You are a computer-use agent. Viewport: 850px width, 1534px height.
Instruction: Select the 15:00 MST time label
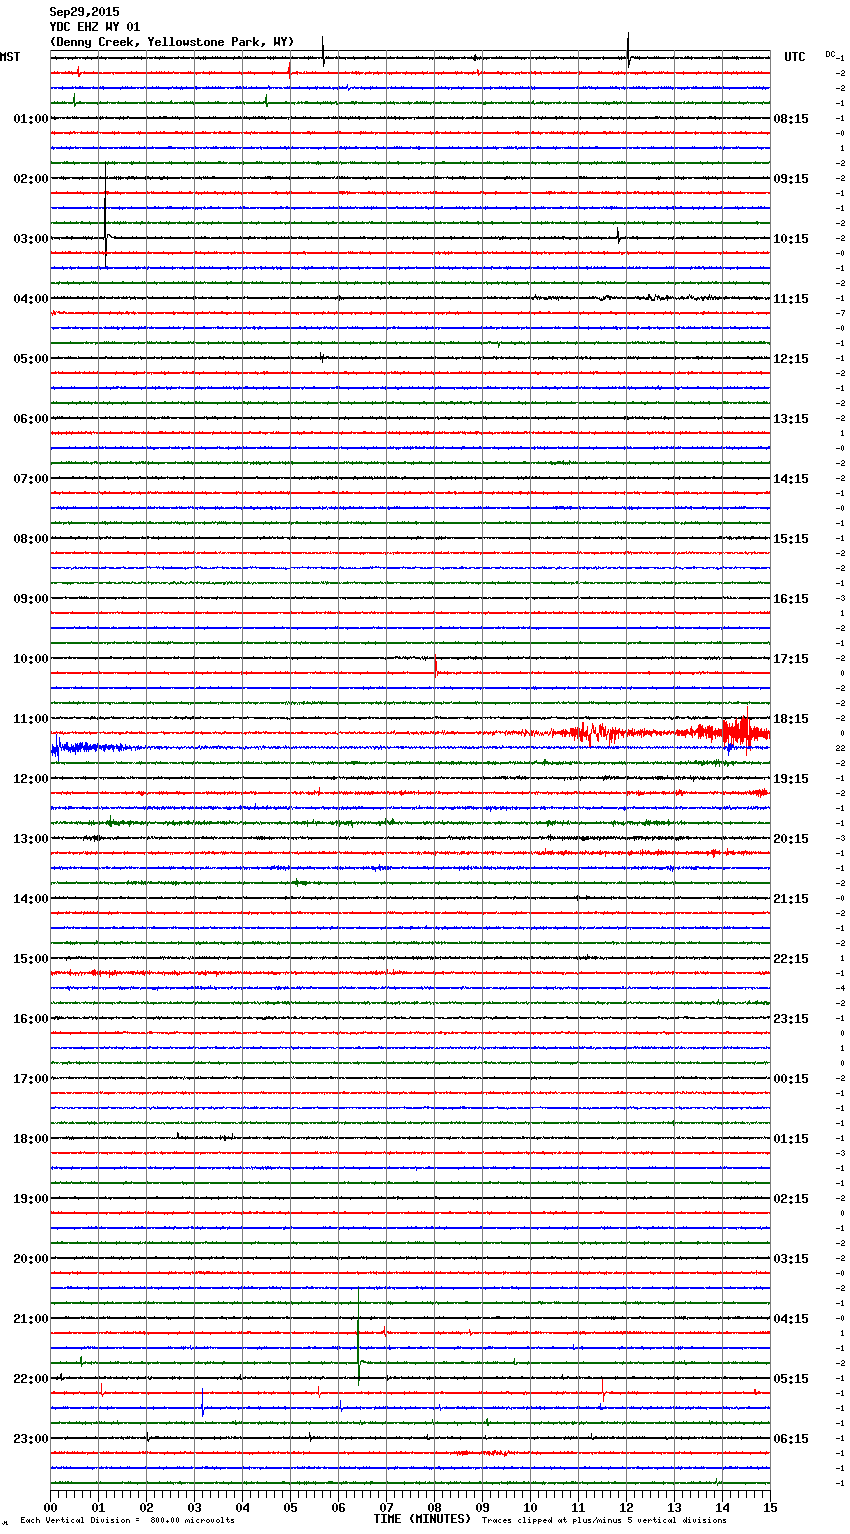(x=31, y=959)
